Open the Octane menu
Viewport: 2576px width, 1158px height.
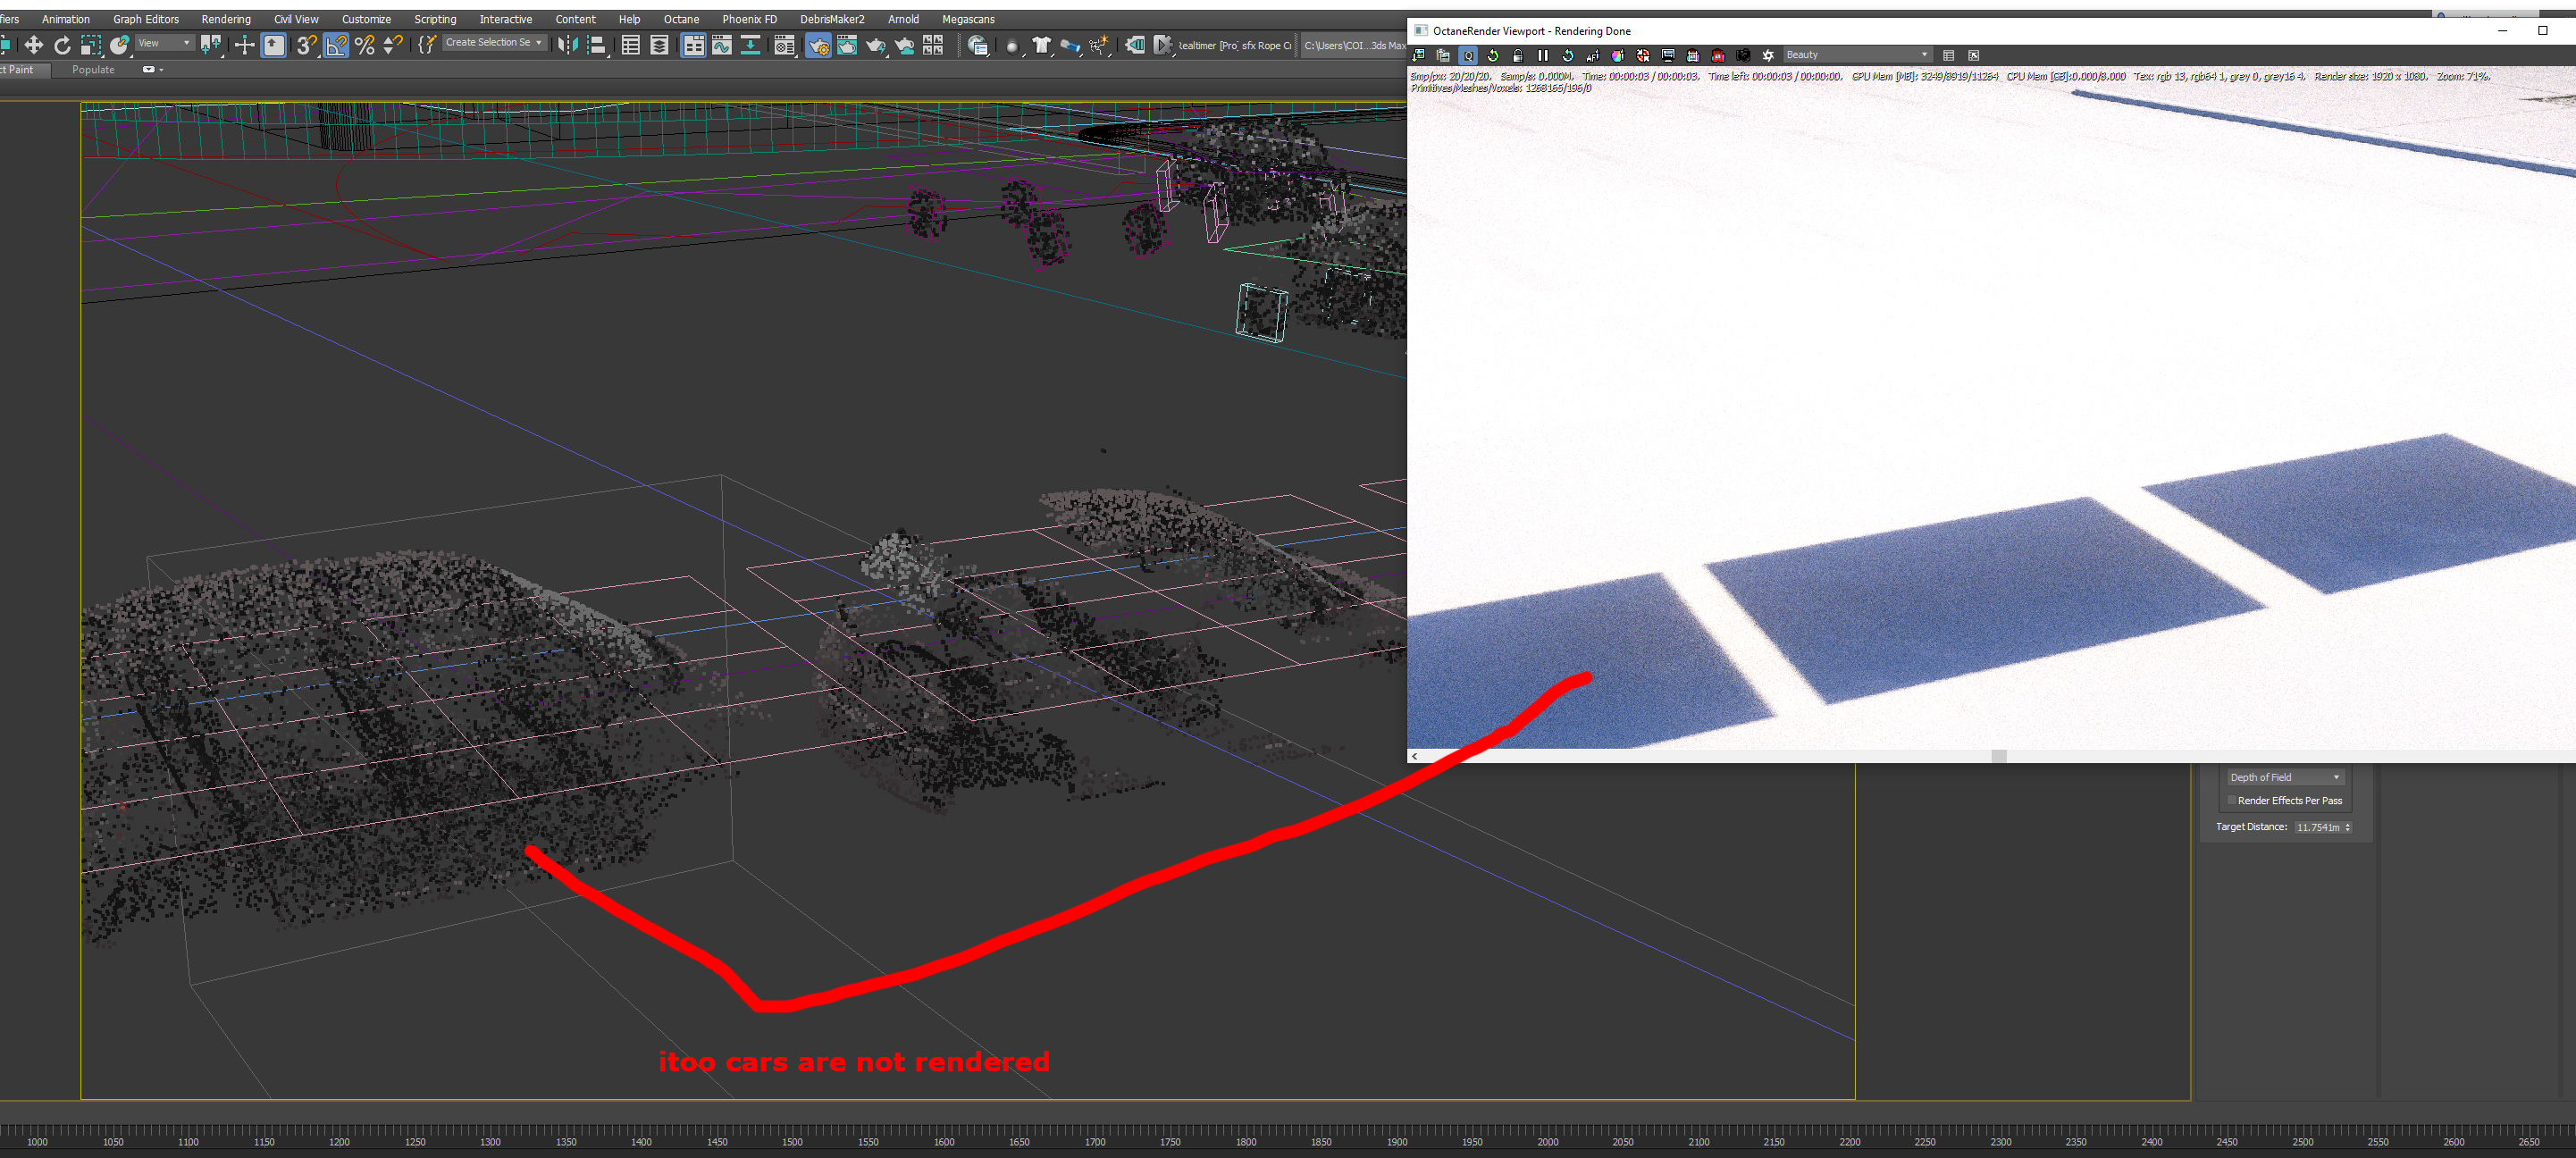tap(681, 19)
